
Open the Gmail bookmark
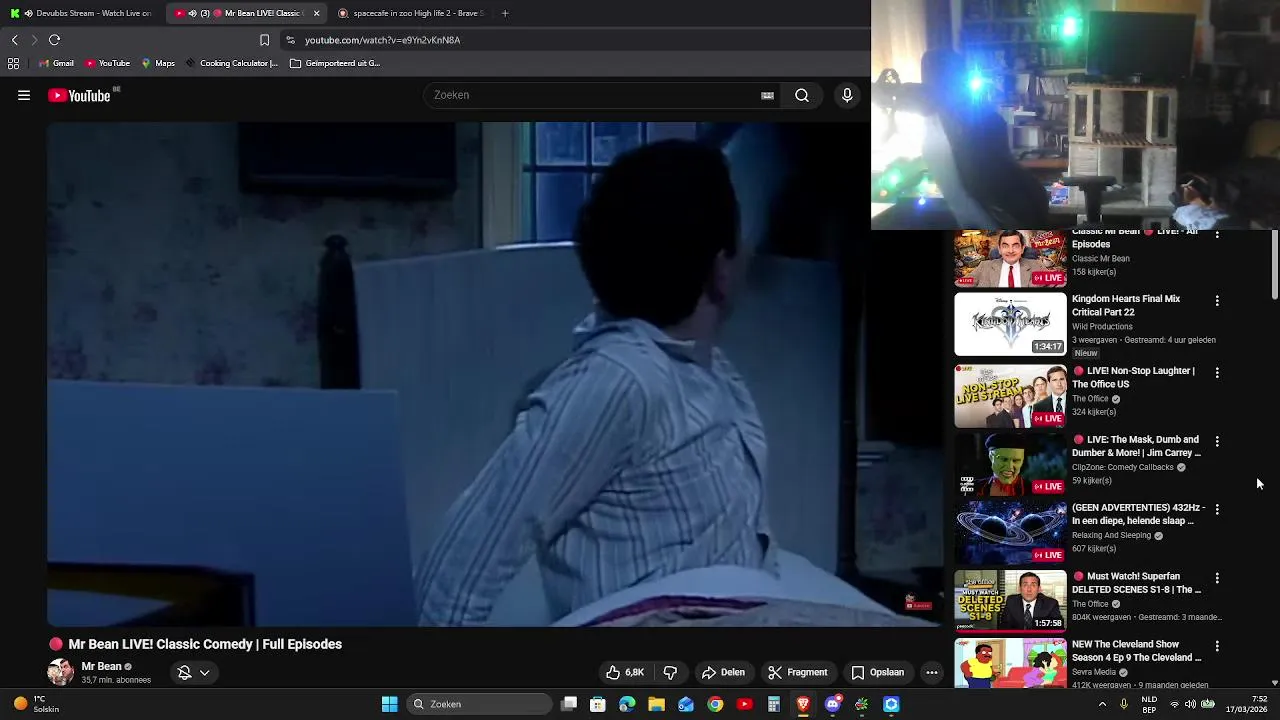pos(56,63)
